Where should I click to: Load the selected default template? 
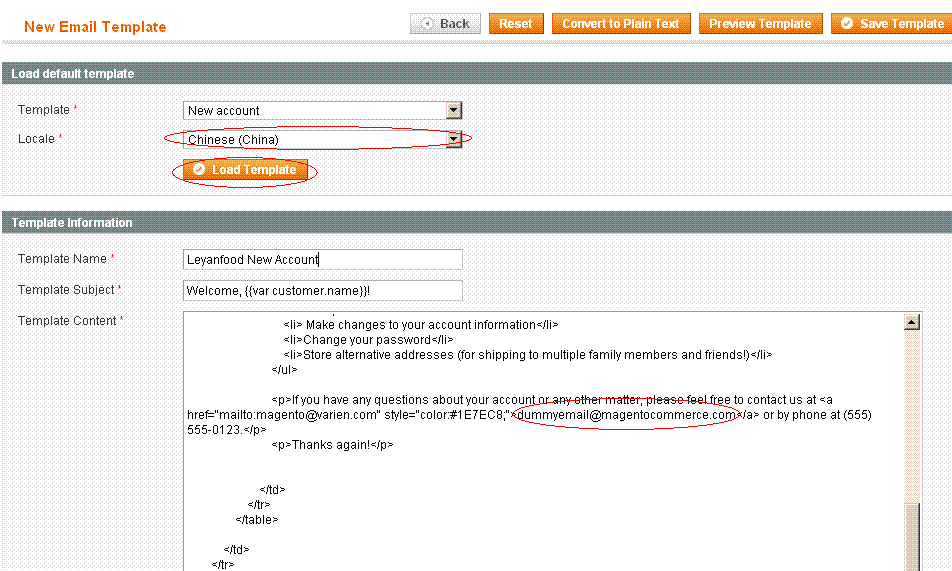tap(245, 169)
